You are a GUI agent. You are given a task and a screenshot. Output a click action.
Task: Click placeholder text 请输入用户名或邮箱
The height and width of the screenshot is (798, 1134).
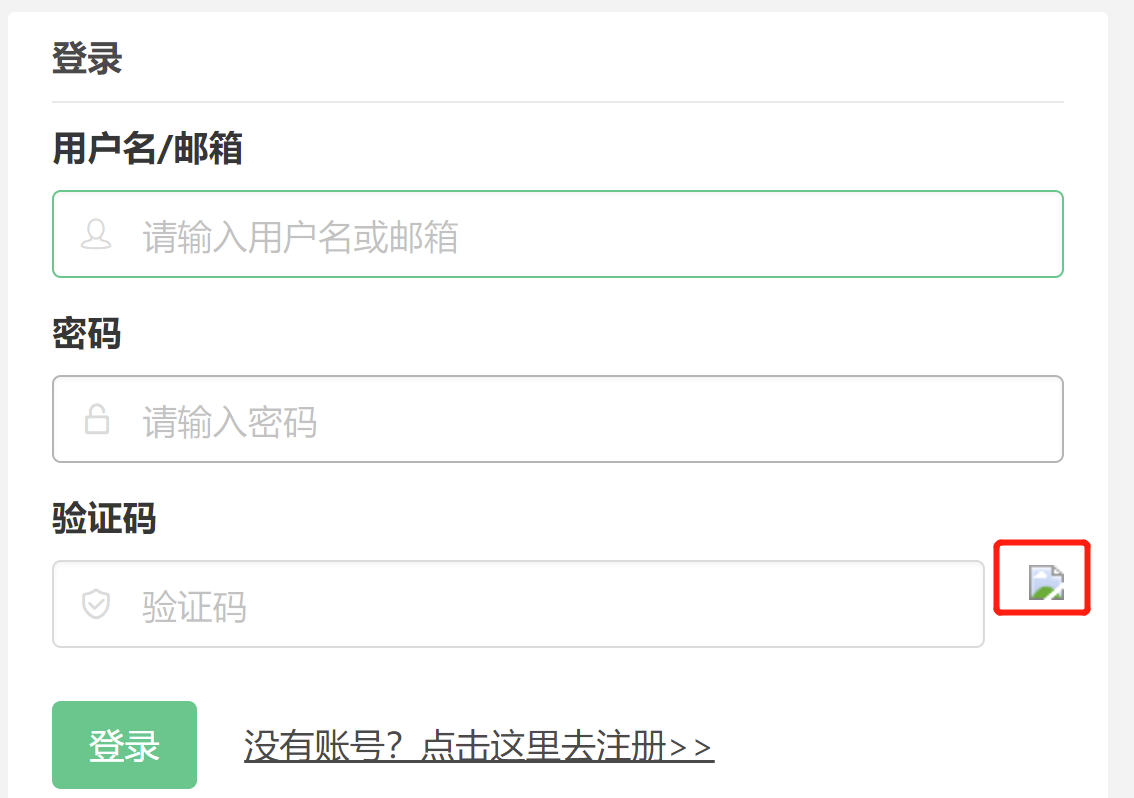click(x=300, y=237)
